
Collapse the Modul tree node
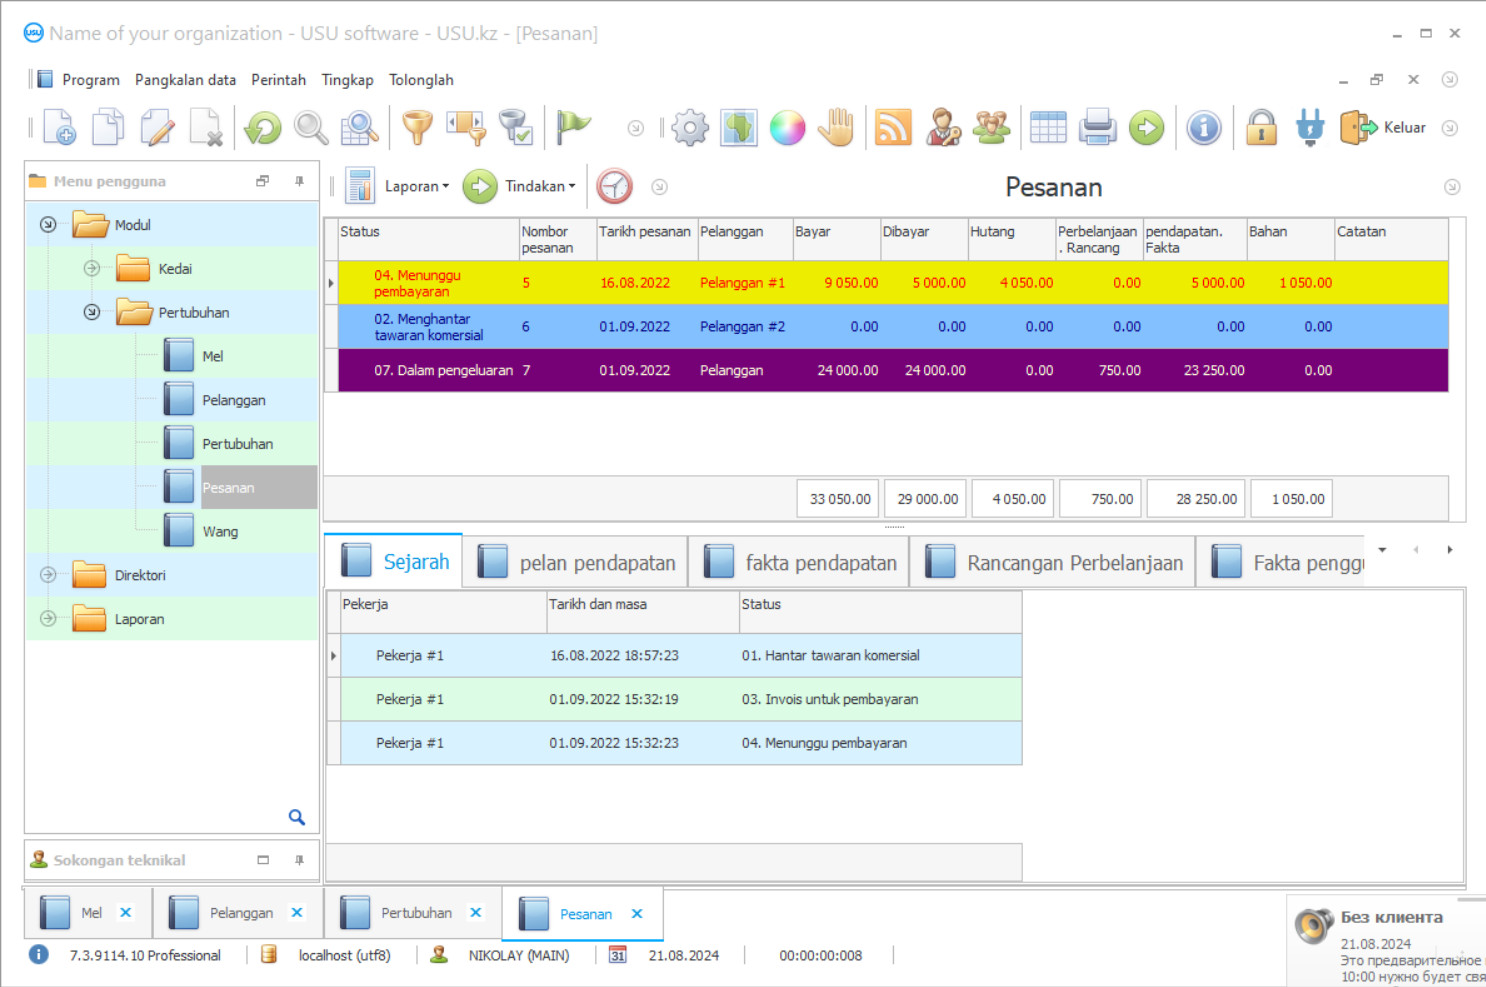(x=48, y=225)
